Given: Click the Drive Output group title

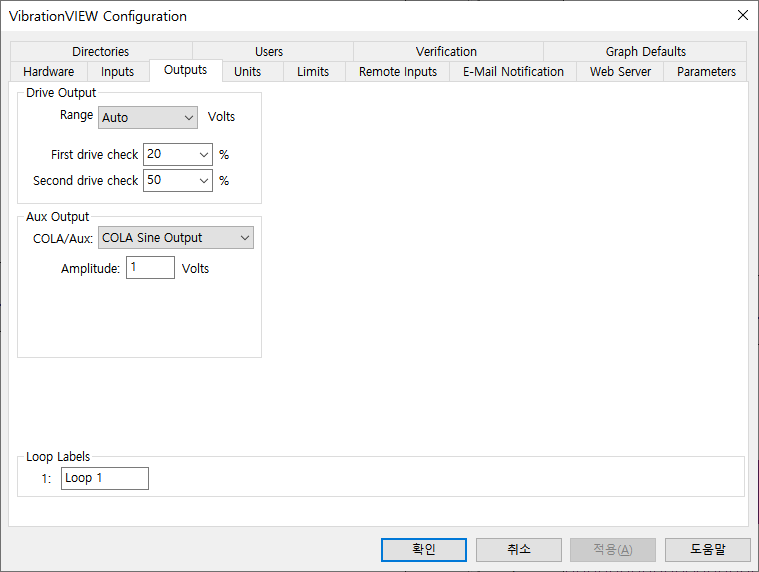Looking at the screenshot, I should coord(61,93).
